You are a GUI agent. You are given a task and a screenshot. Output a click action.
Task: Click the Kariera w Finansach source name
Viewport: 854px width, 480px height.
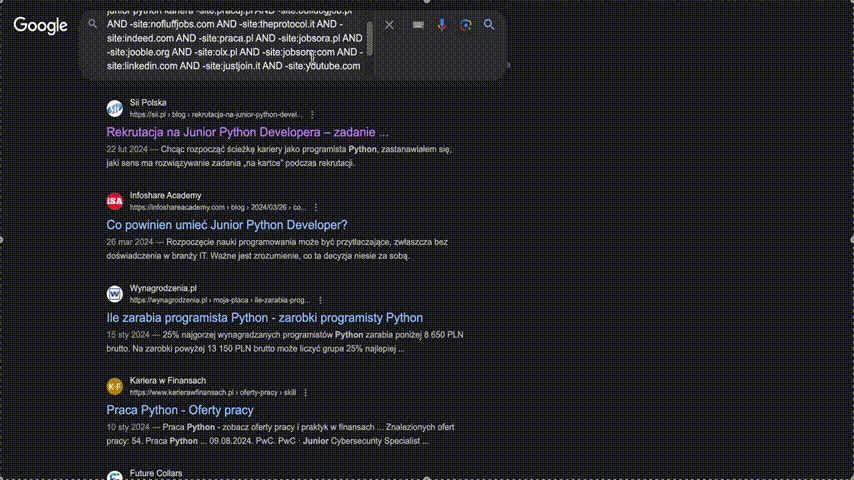point(168,380)
